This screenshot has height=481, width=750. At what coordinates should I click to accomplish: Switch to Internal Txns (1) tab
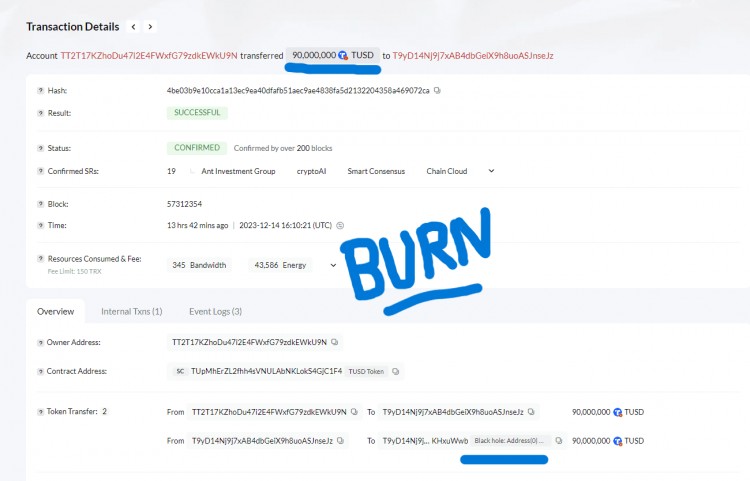(x=132, y=311)
